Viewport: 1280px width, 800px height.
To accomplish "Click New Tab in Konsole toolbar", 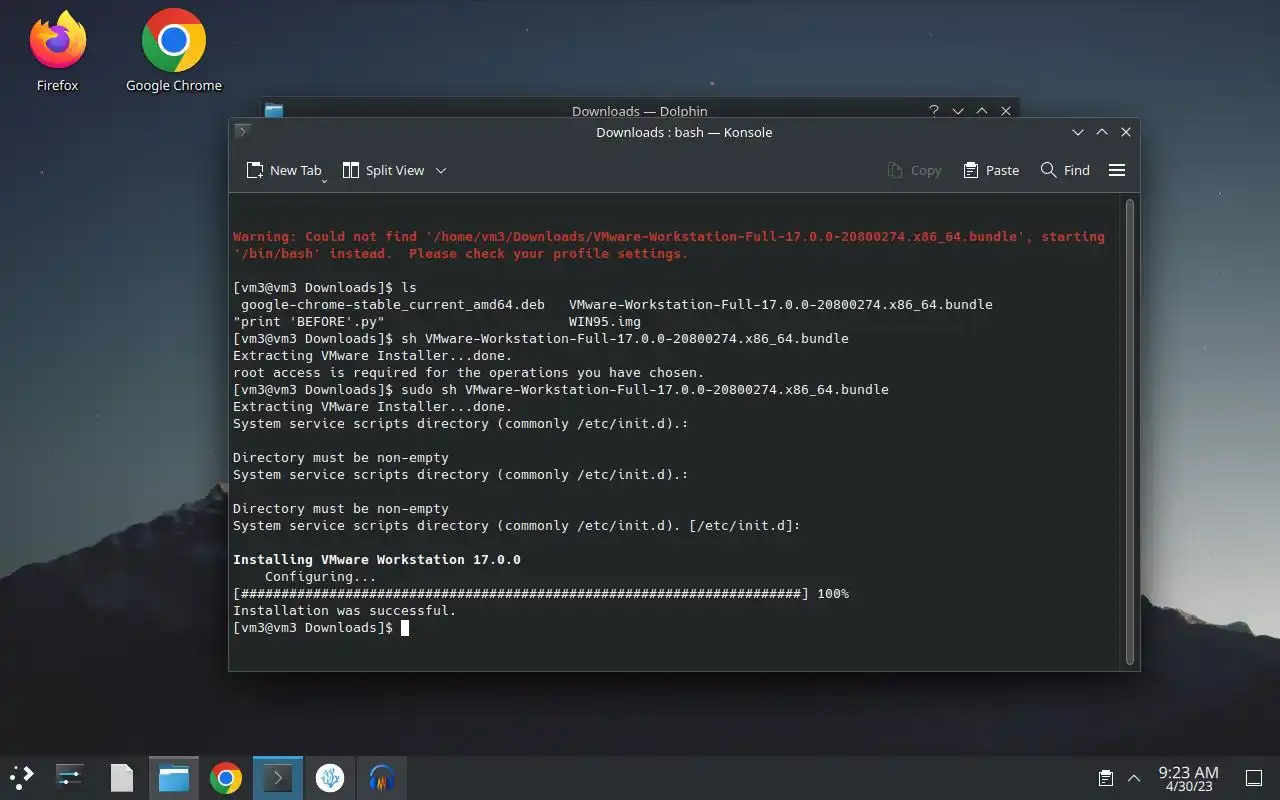I will click(285, 170).
